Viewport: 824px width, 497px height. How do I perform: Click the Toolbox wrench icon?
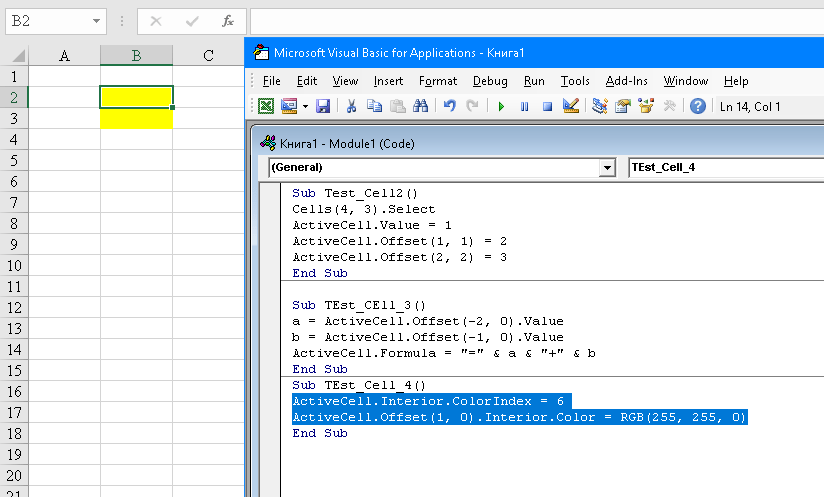pos(669,106)
